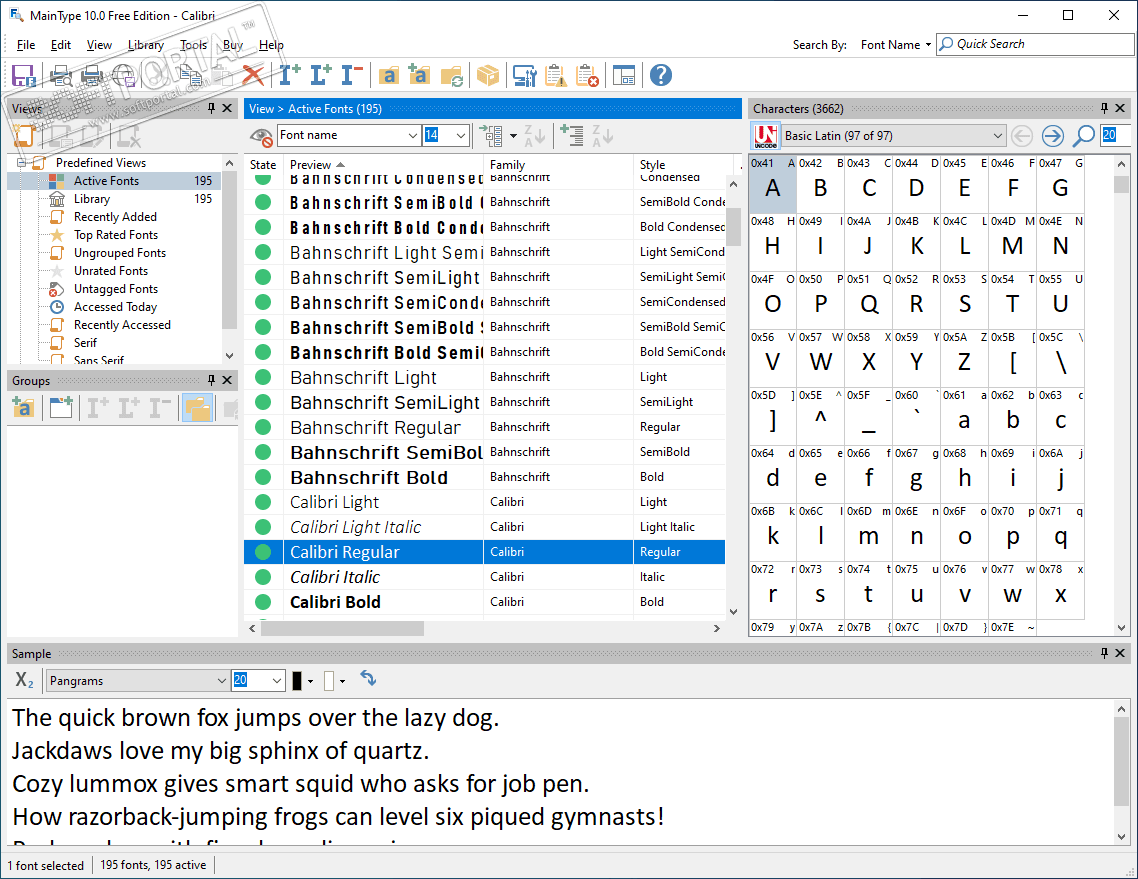This screenshot has width=1138, height=879.
Task: Click the black text color swatch
Action: 297,681
